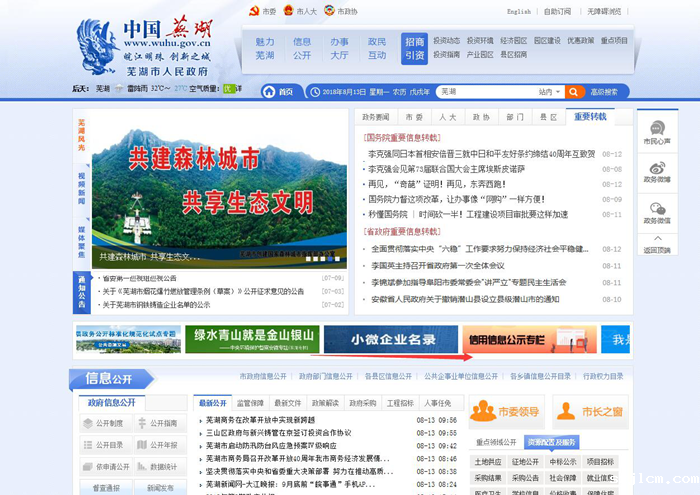Image resolution: width=700 pixels, height=495 pixels.
Task: Open 公开年报 icon button
Action: 160,445
